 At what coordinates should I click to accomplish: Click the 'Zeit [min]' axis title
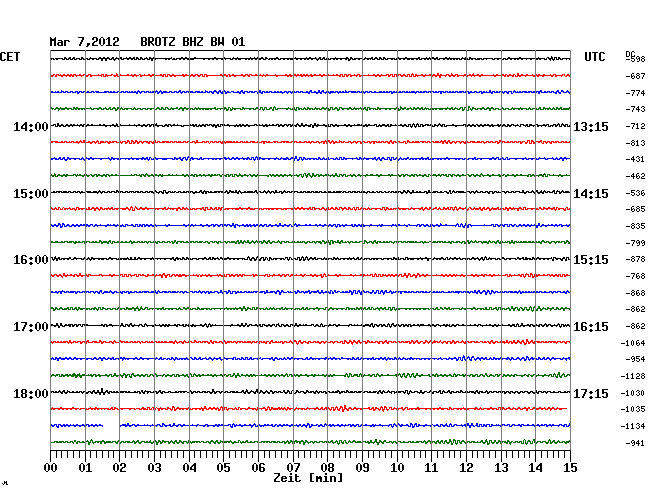tap(309, 480)
